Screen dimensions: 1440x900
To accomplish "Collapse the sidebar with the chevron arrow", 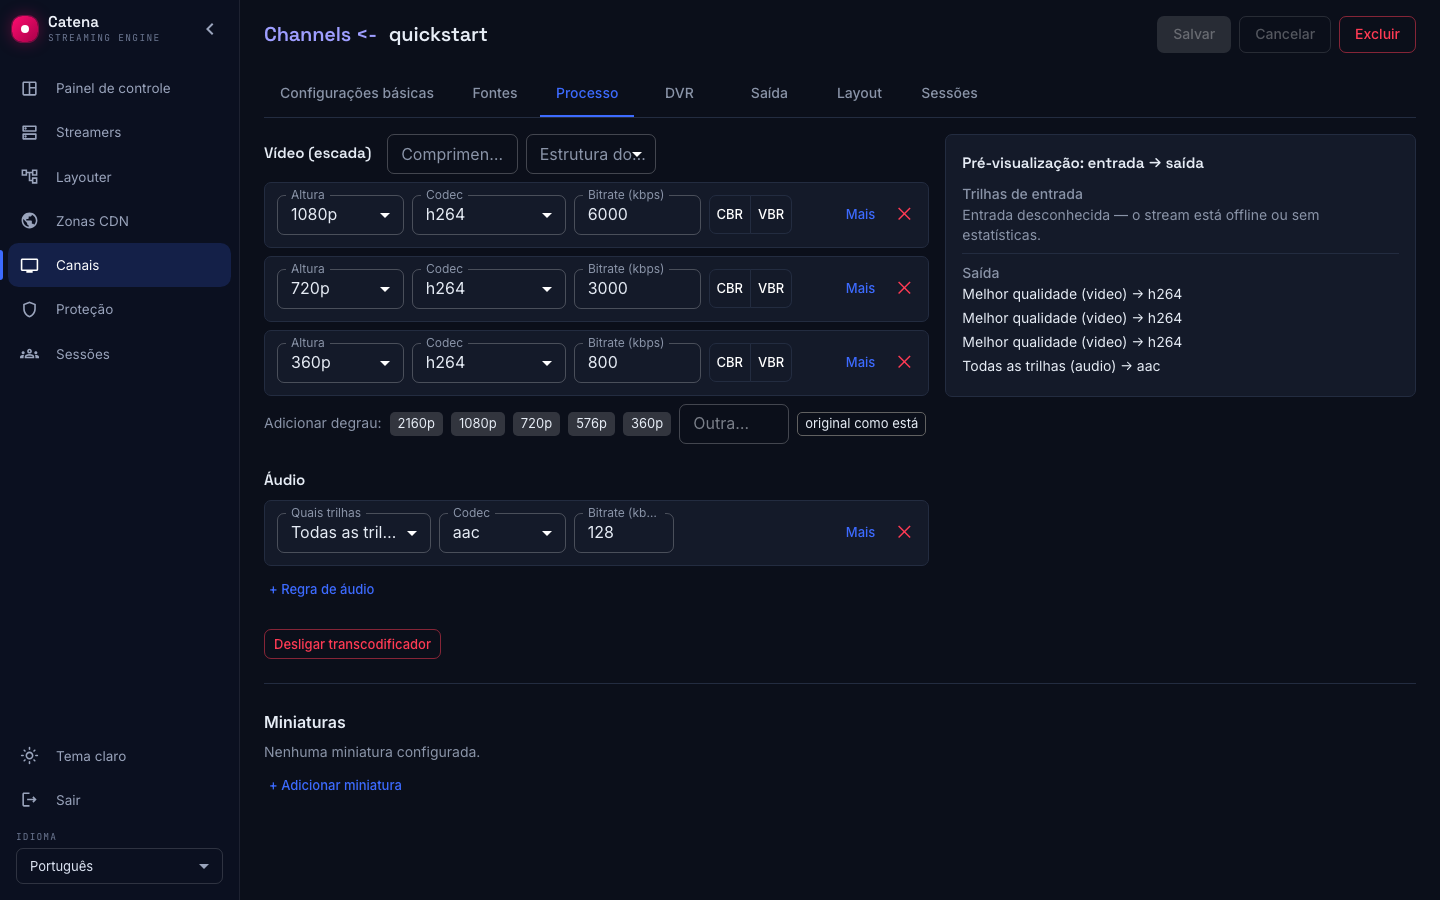I will 210,29.
